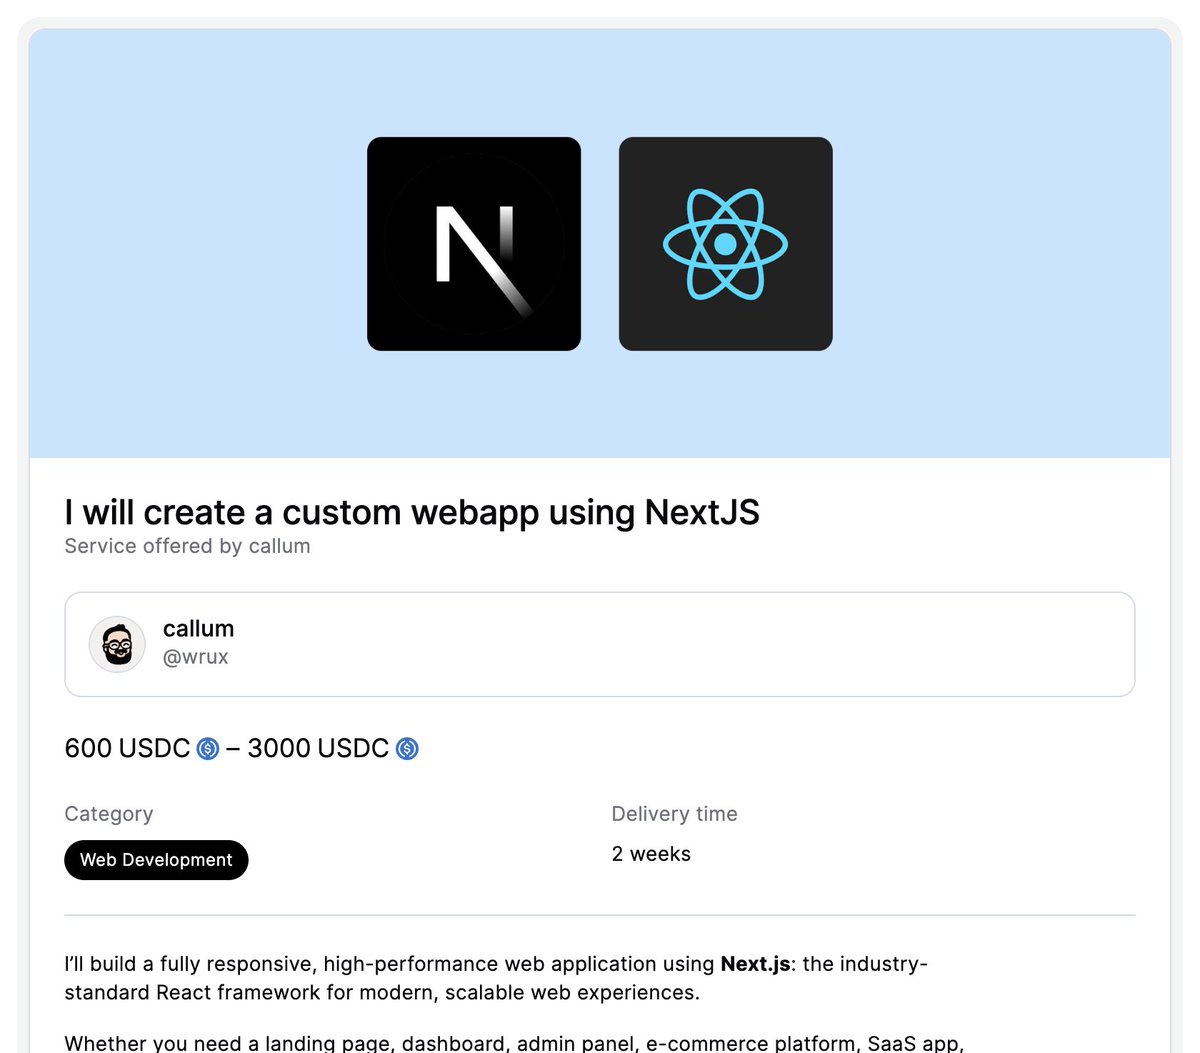Viewport: 1200px width, 1053px height.
Task: Click the service title heading text
Action: coord(412,512)
